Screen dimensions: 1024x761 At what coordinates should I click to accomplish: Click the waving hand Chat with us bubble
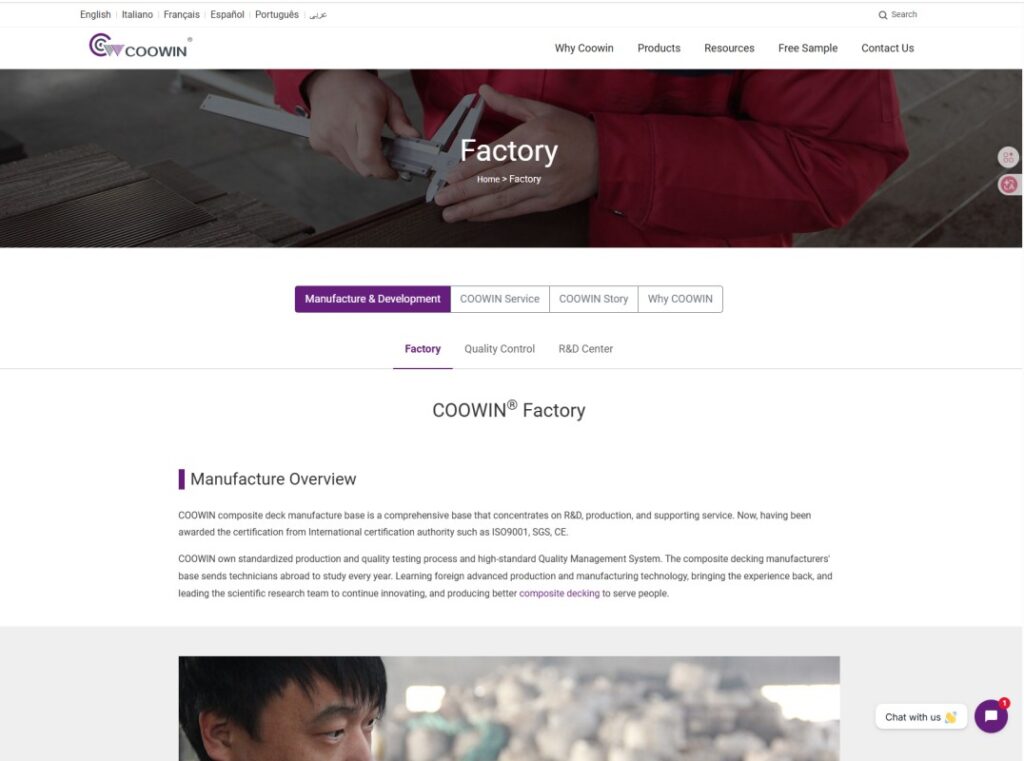pos(920,717)
